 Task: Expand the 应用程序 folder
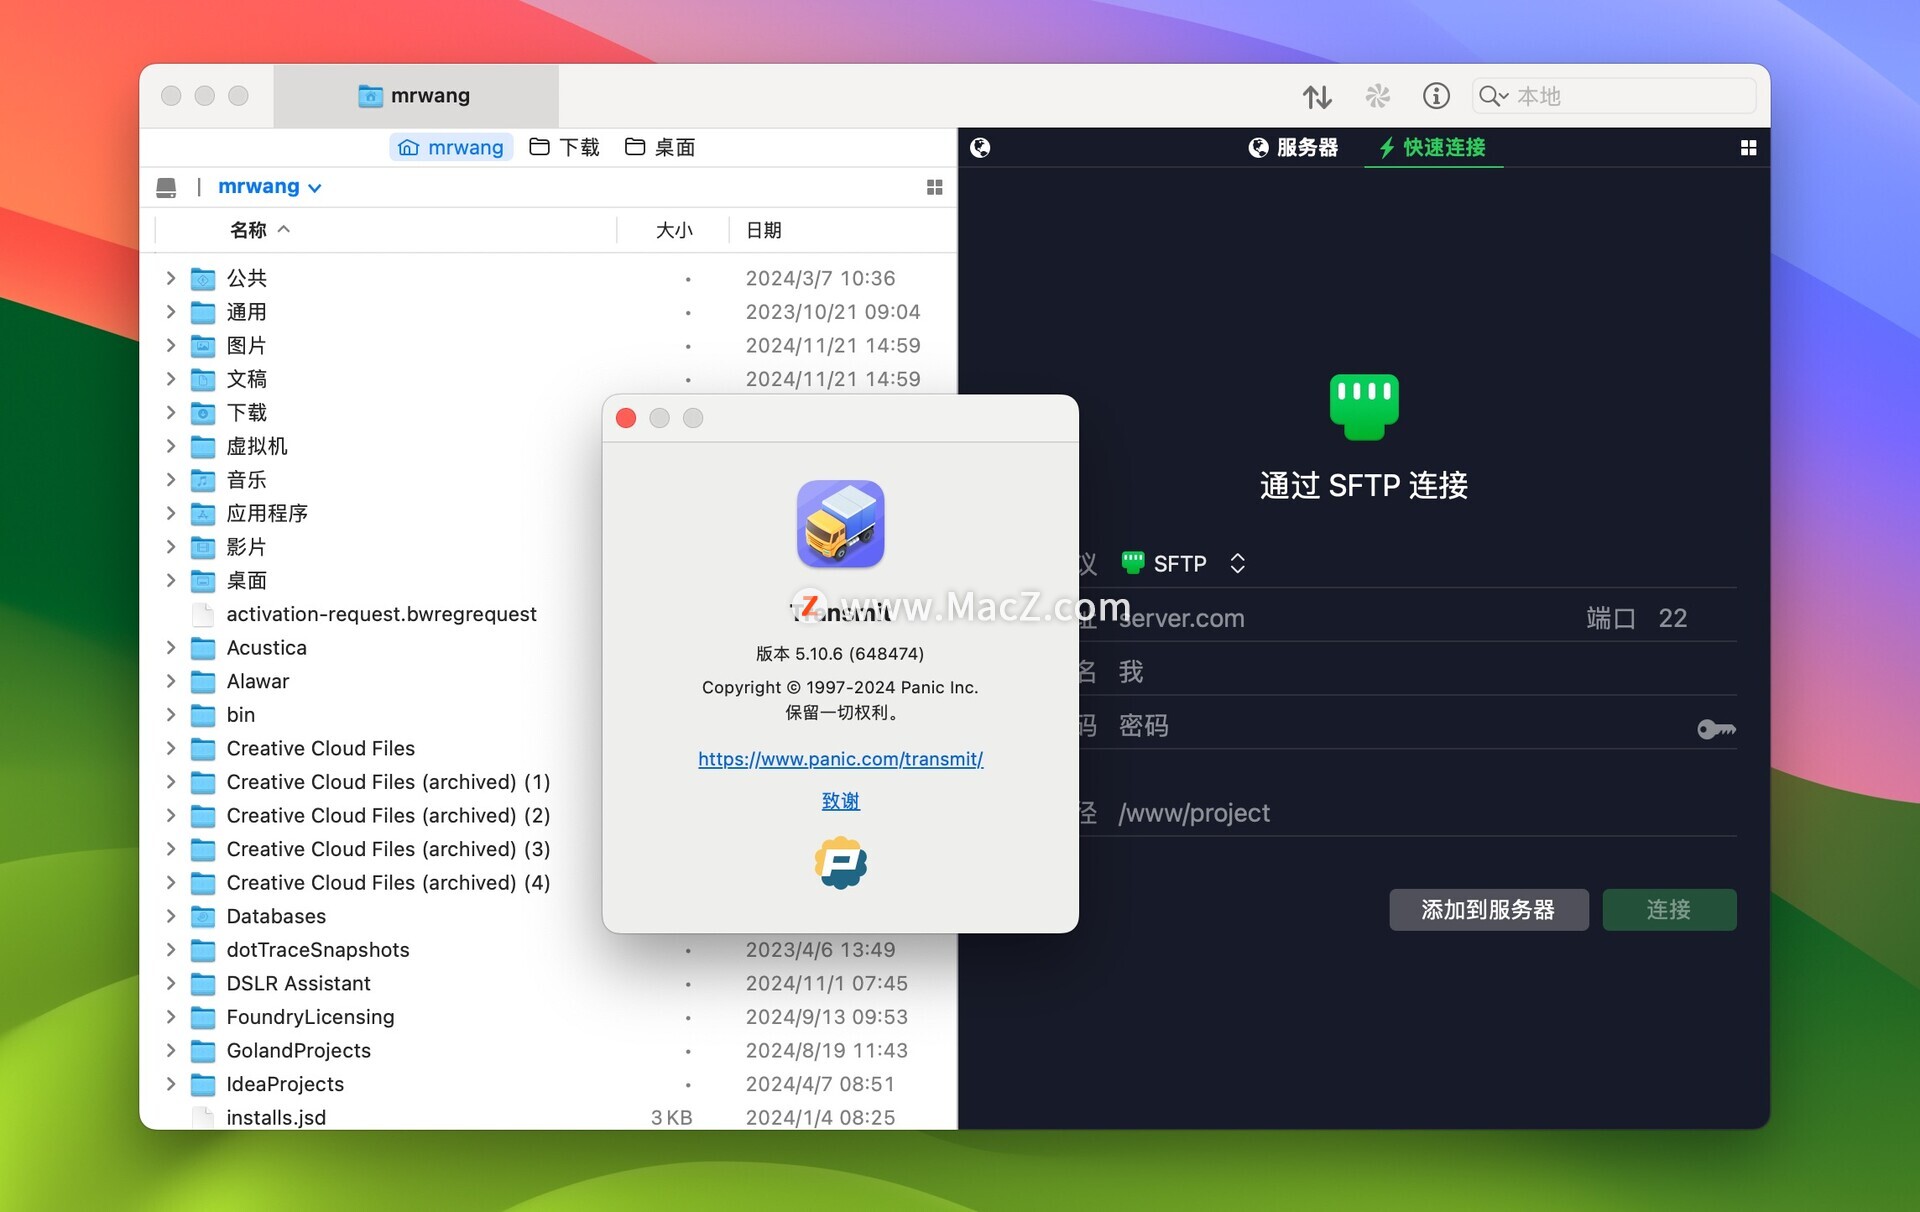pyautogui.click(x=171, y=513)
